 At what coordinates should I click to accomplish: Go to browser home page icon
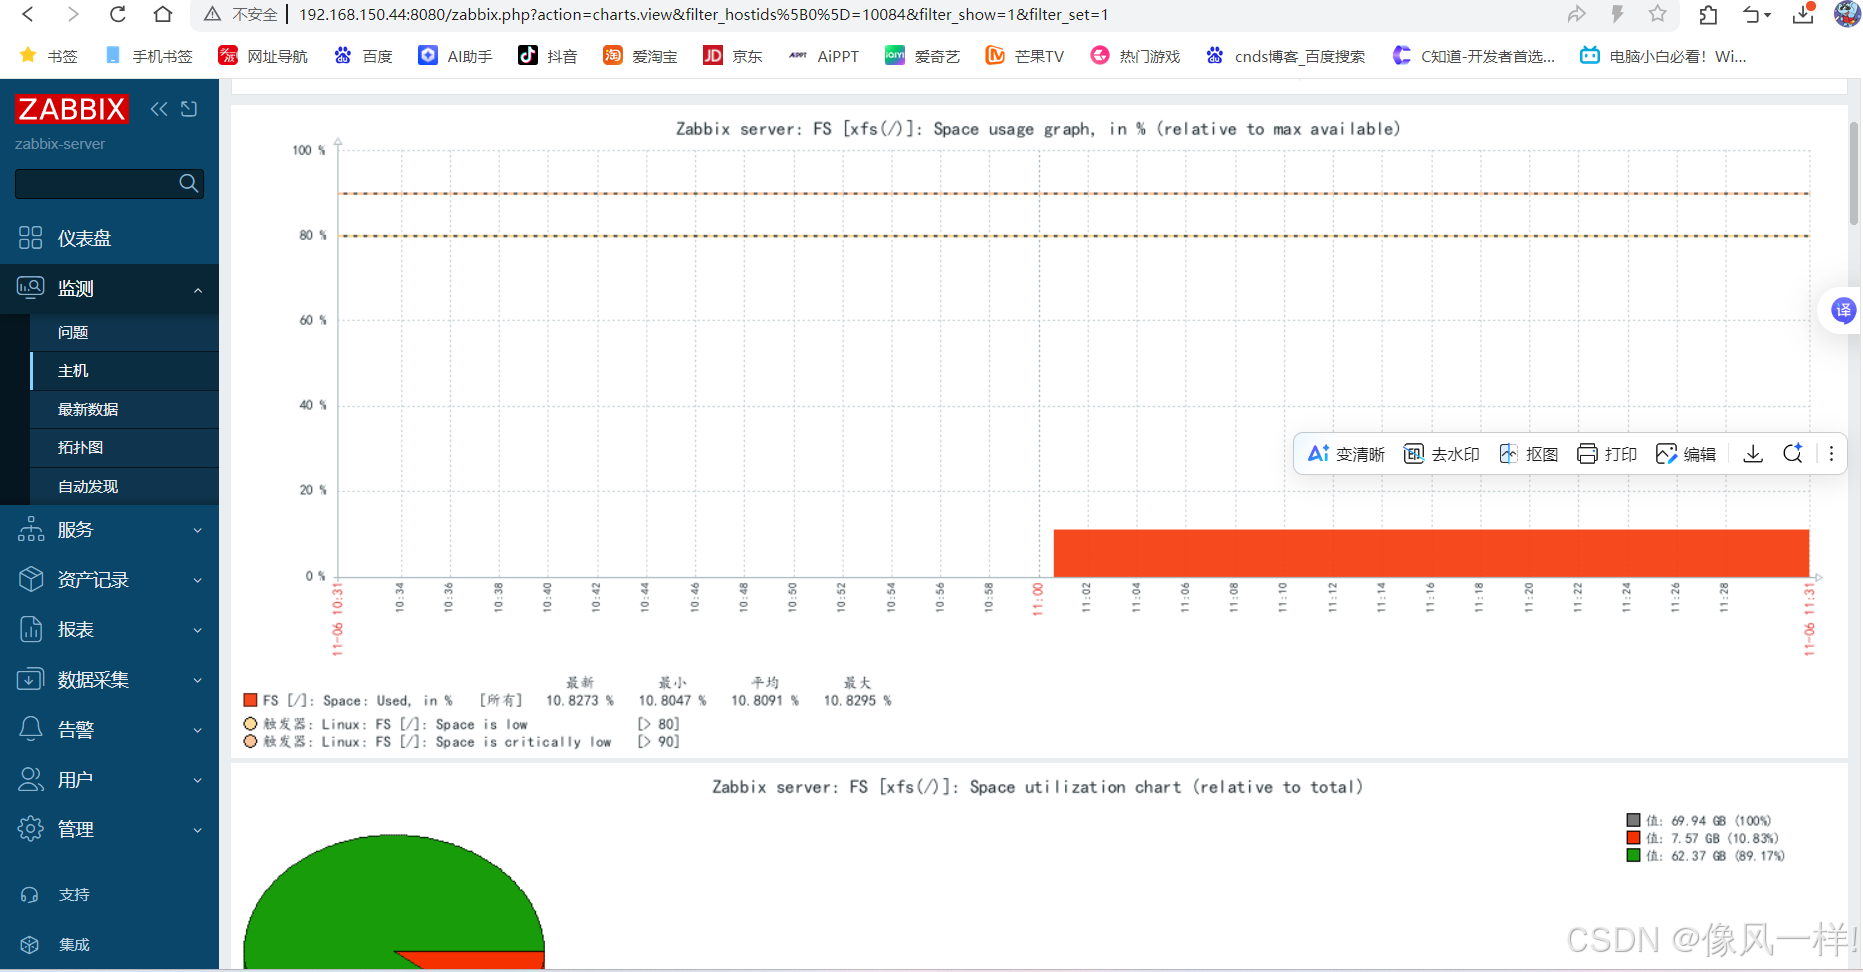(x=162, y=14)
